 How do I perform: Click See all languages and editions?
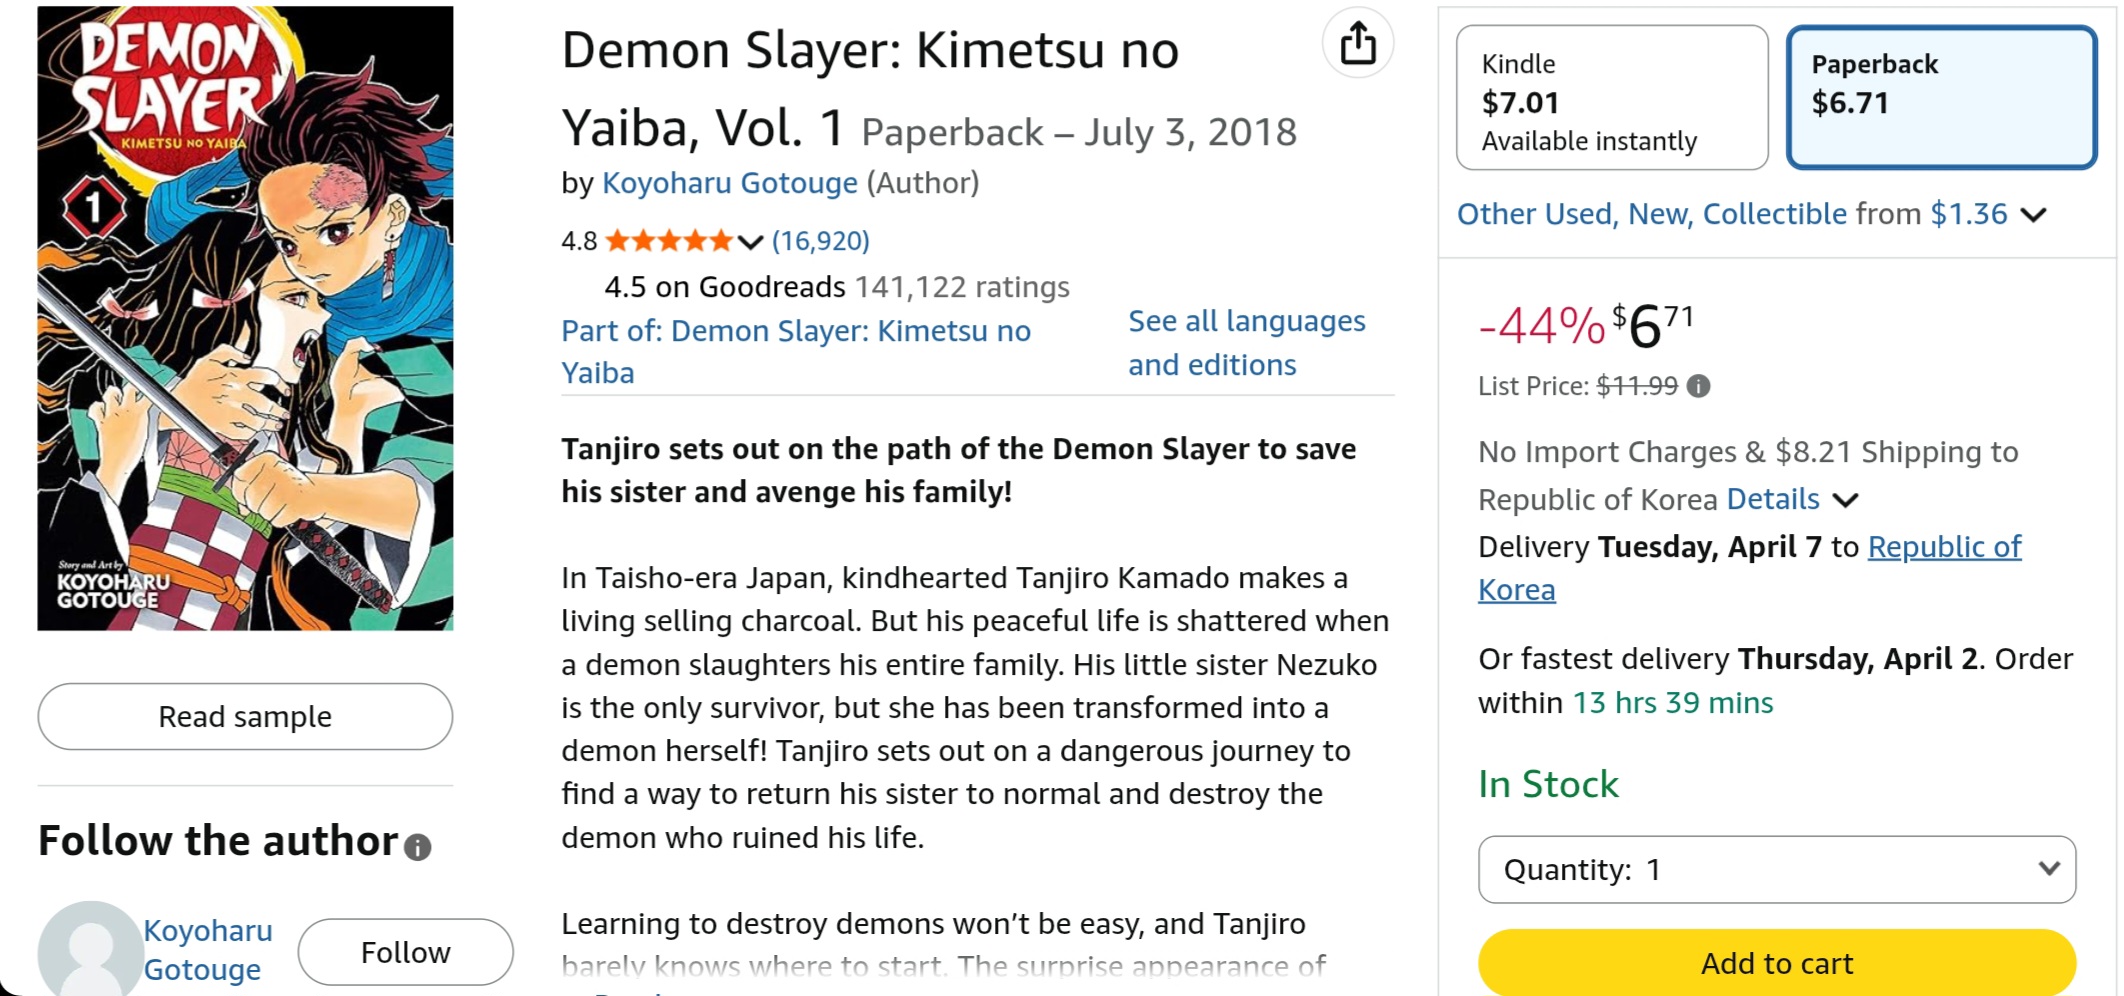click(1246, 343)
